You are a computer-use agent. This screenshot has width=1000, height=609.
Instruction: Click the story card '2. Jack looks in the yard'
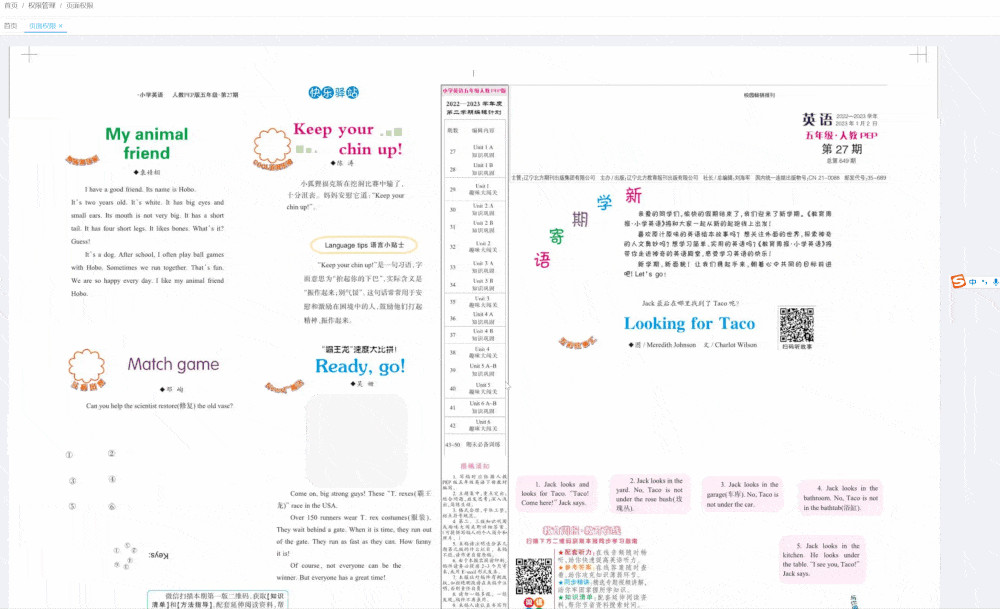[649, 494]
